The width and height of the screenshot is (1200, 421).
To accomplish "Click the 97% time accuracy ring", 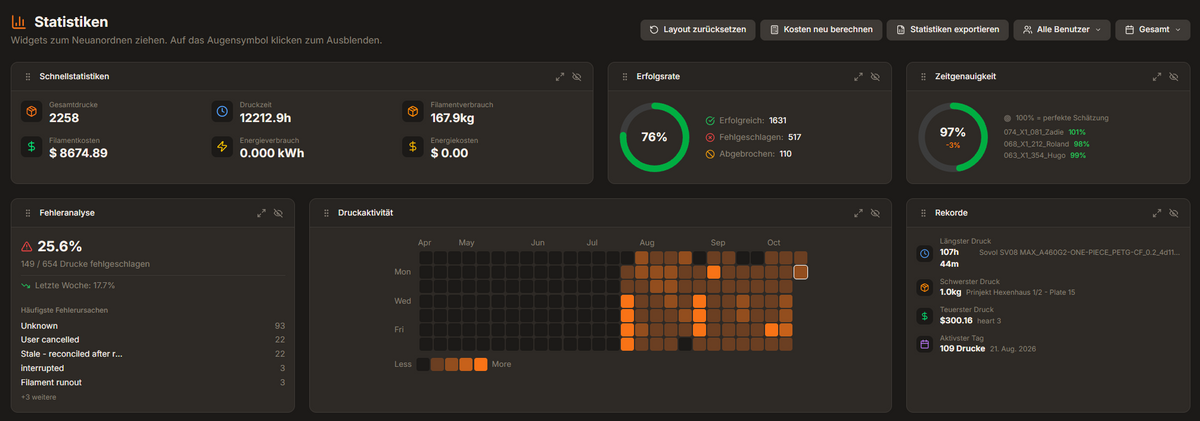I will (x=952, y=137).
